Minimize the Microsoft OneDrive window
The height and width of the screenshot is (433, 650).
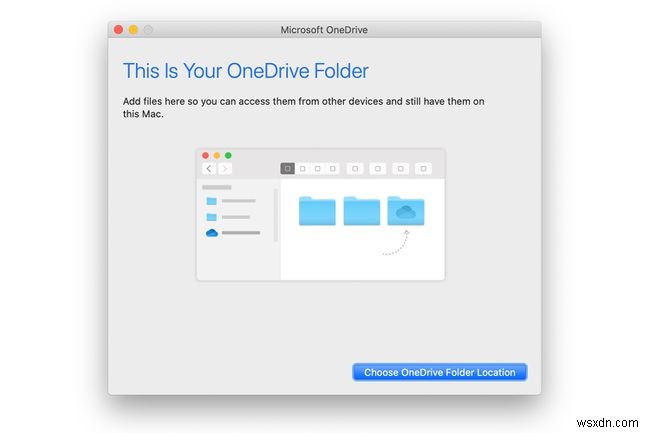pyautogui.click(x=133, y=29)
